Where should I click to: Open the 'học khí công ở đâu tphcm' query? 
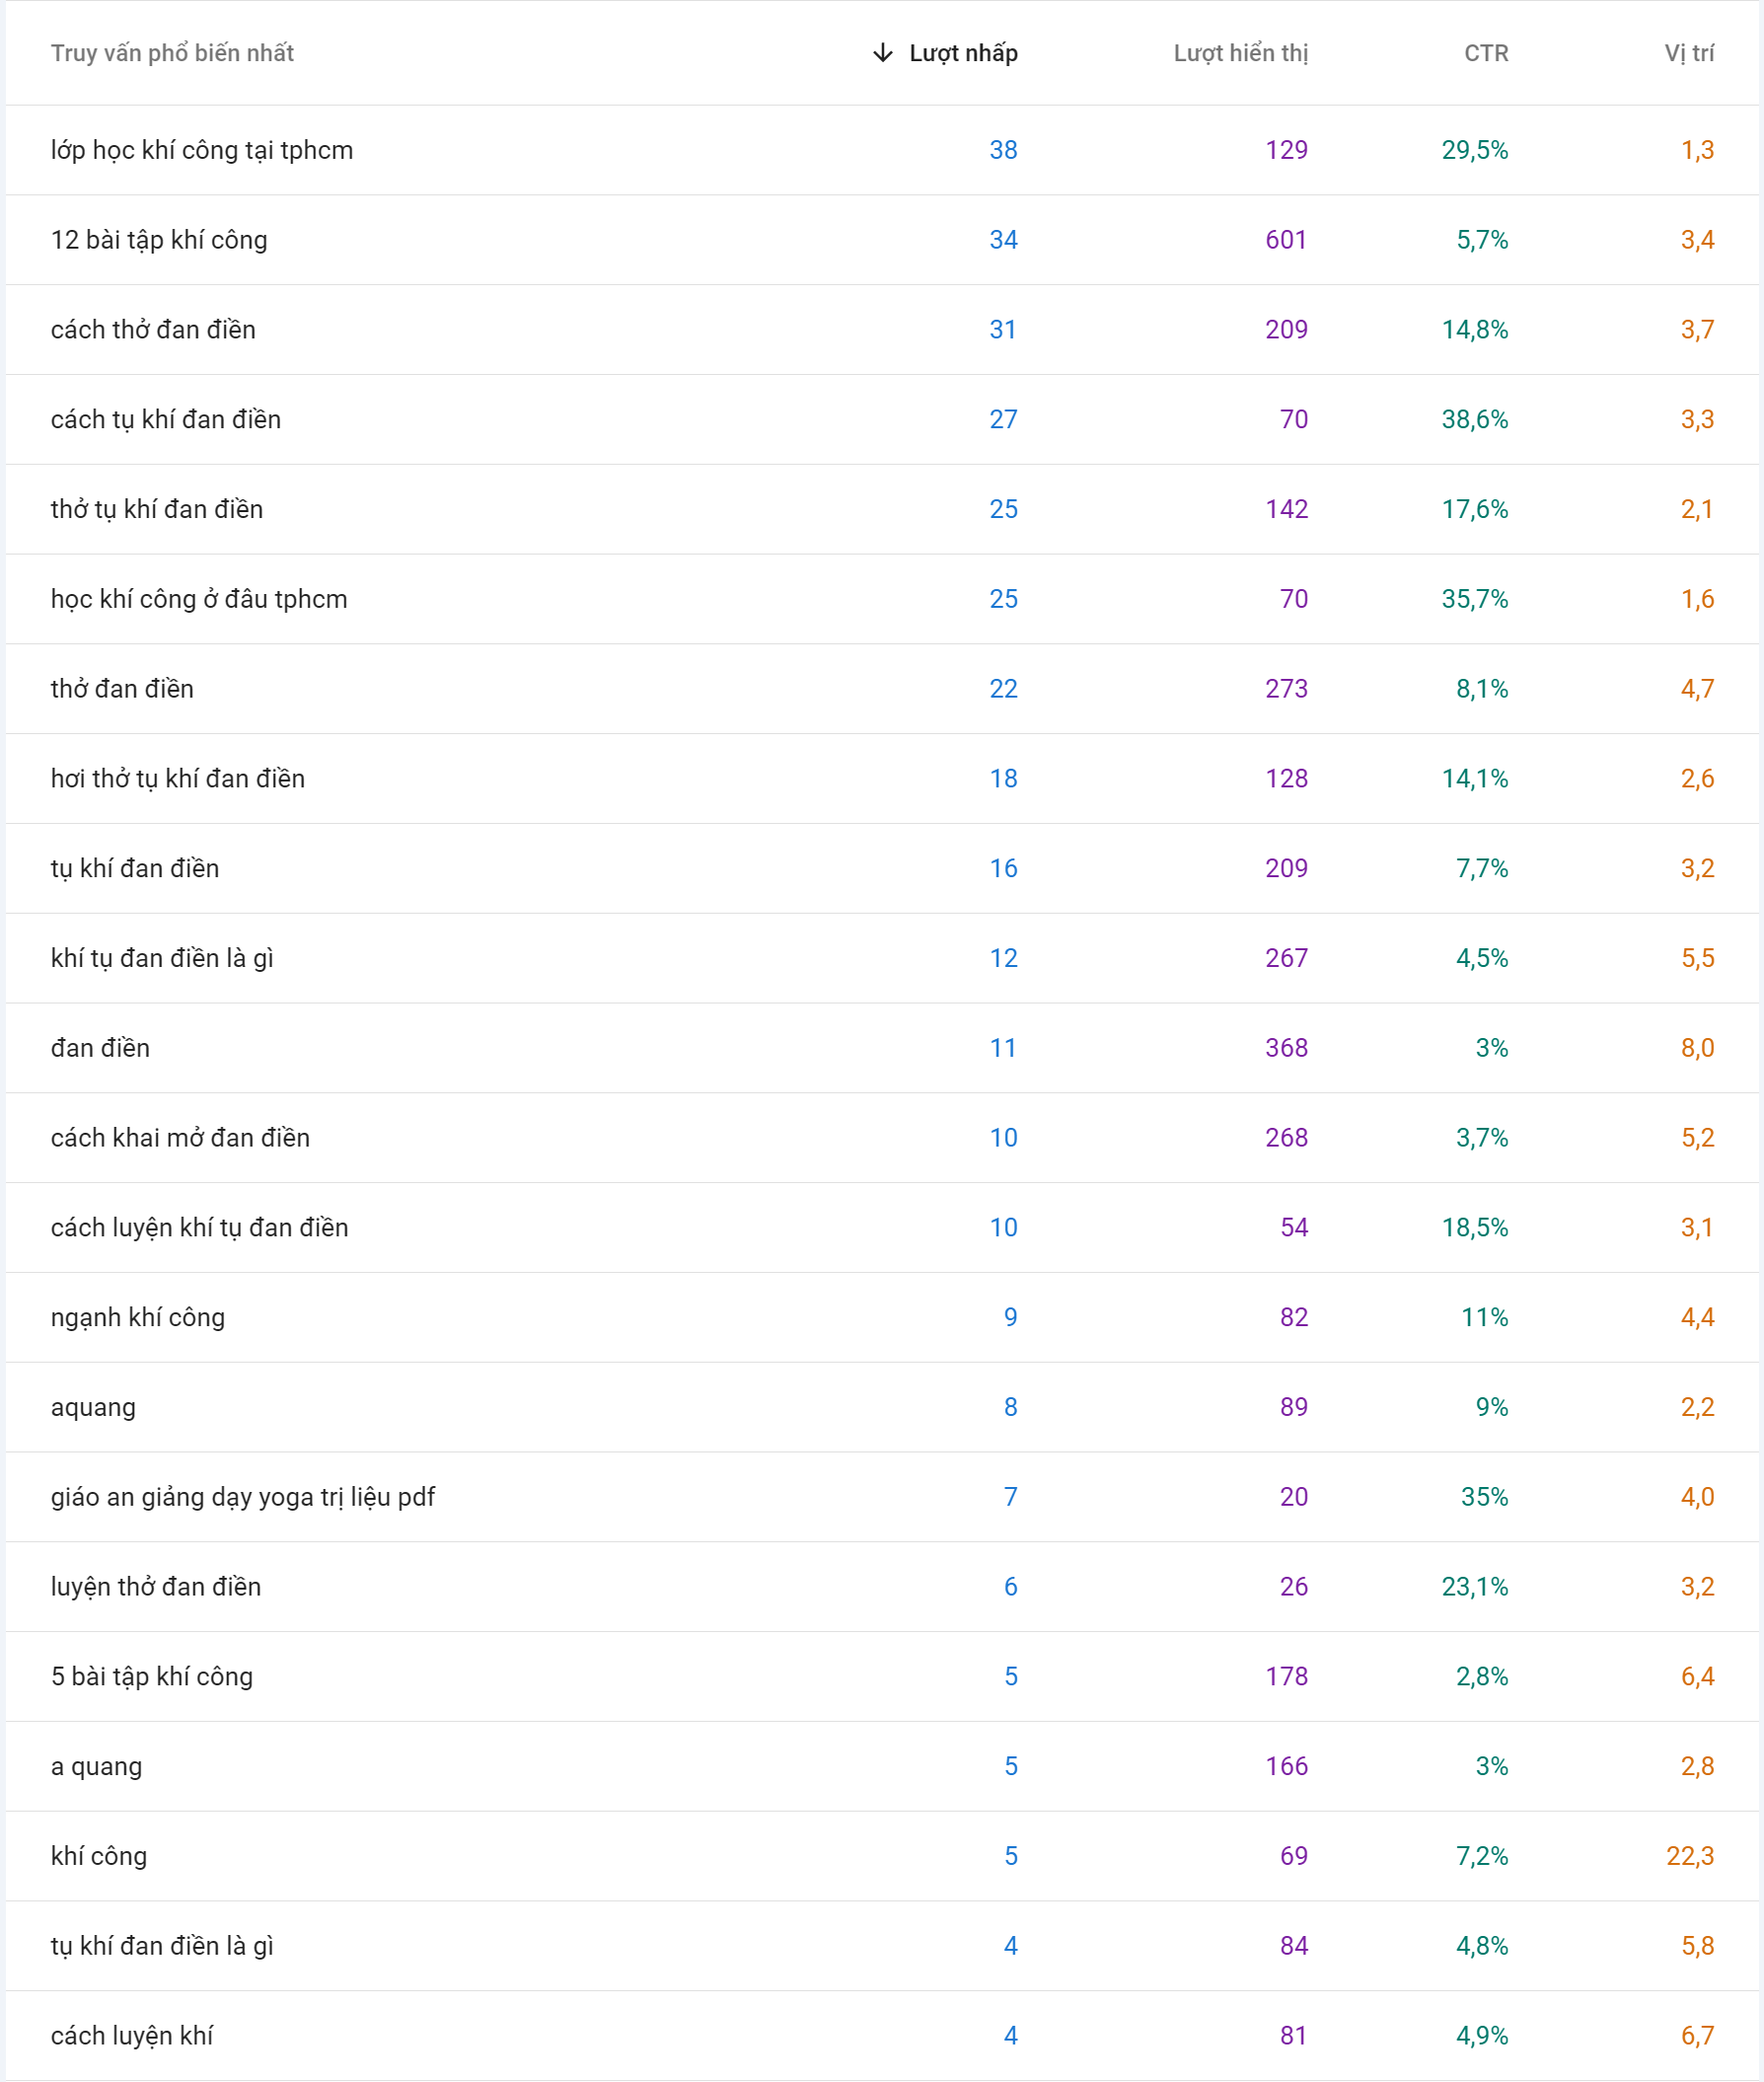[199, 599]
